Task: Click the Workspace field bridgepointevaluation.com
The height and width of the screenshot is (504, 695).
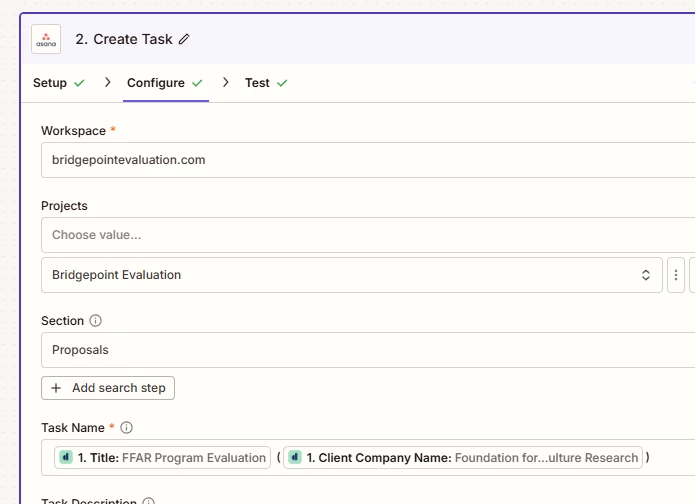Action: pos(368,160)
